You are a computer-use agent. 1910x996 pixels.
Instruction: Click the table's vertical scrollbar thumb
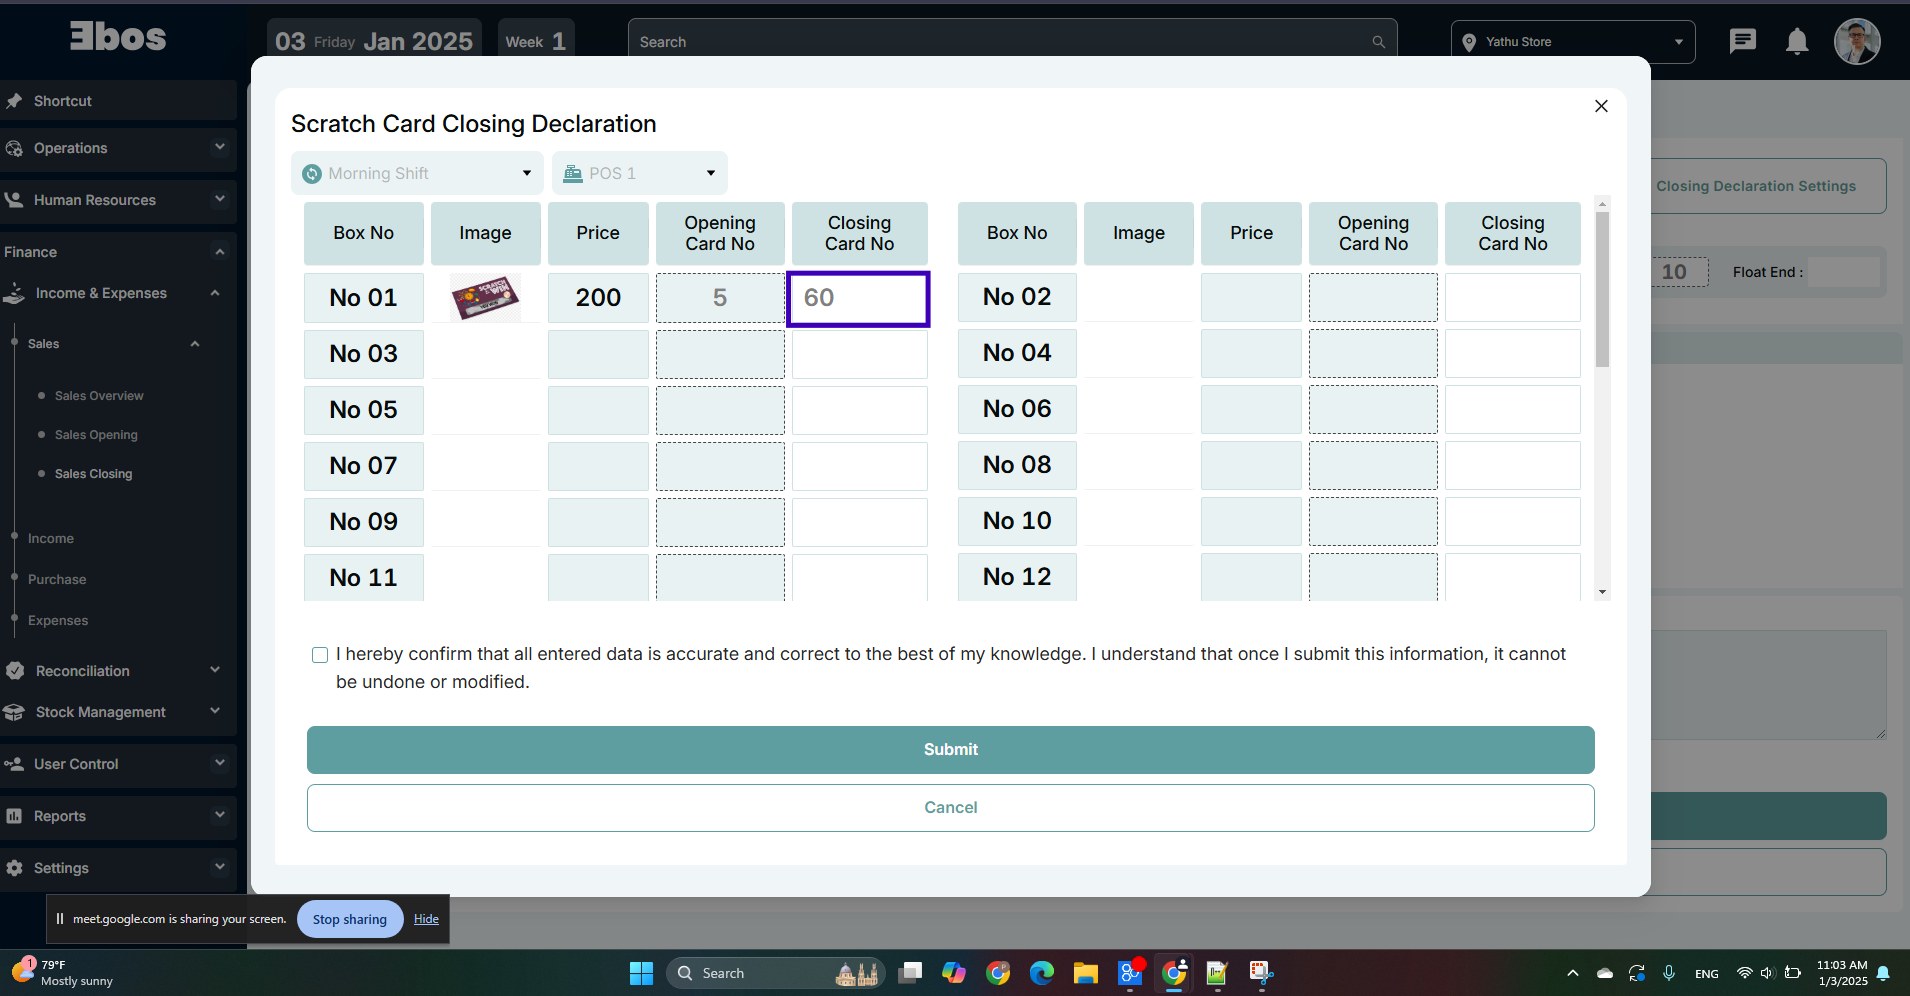pyautogui.click(x=1602, y=290)
